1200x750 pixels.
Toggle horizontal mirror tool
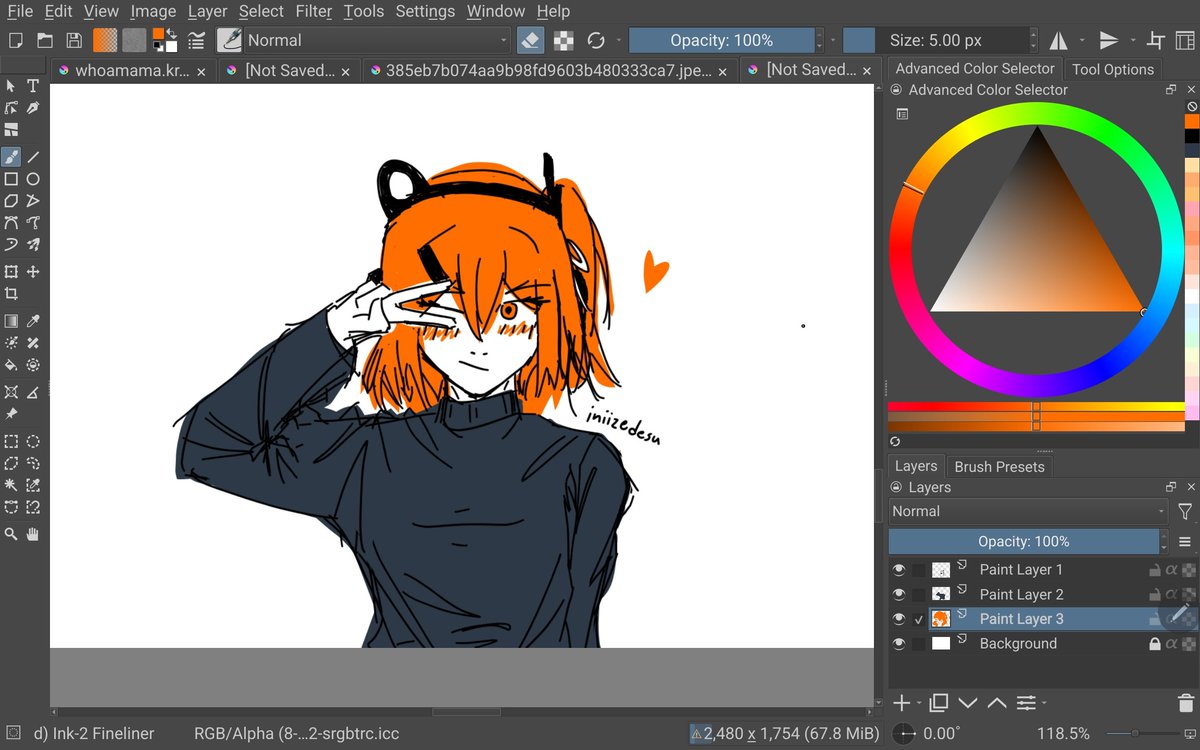[x=1058, y=40]
